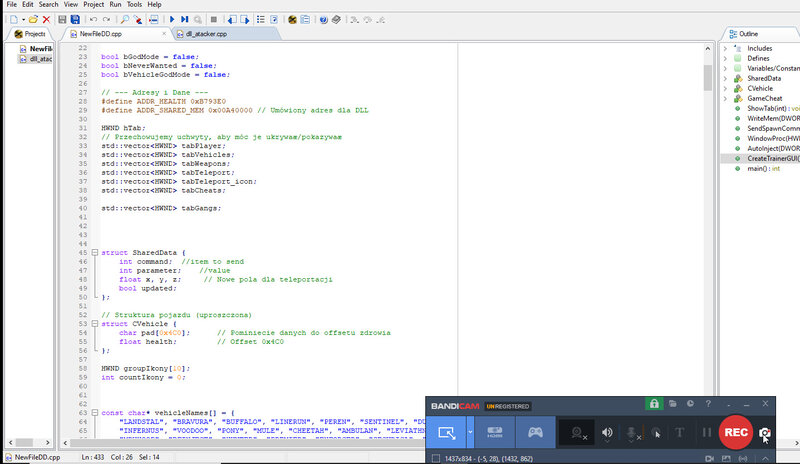Image resolution: width=800 pixels, height=464 pixels.
Task: Click the Compile play arrow icon
Action: (172, 19)
